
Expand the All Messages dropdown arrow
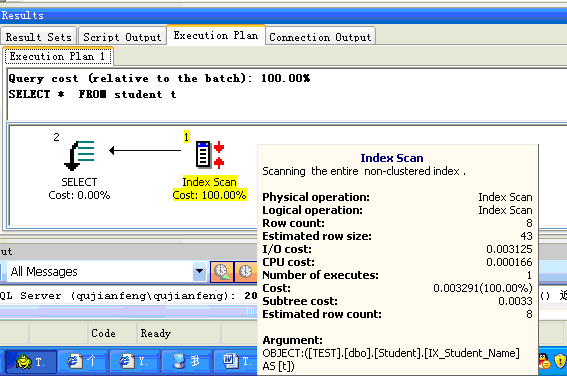199,271
